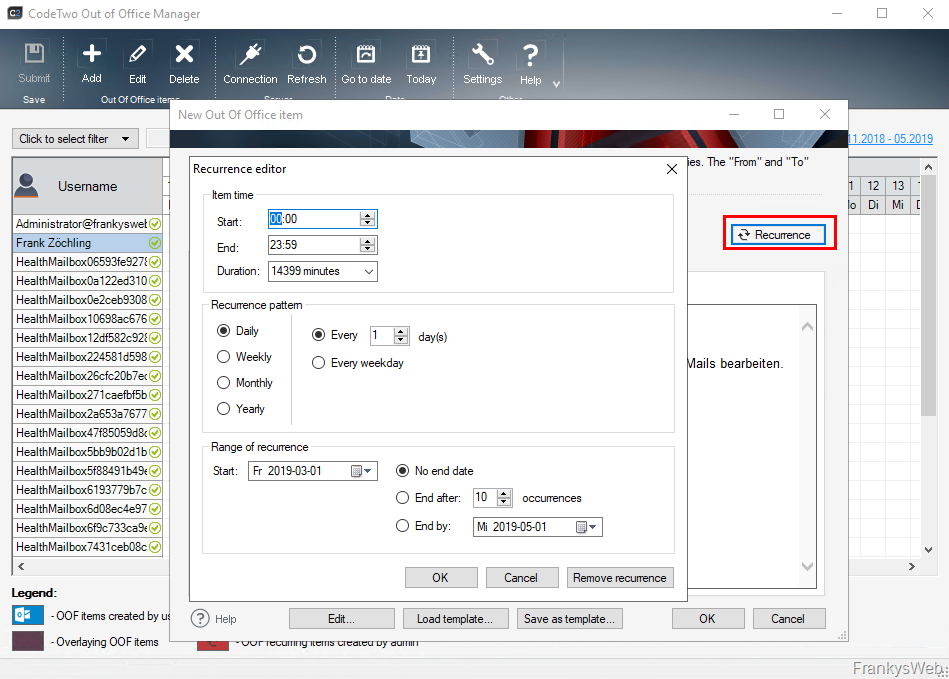Click the Delete X icon
The width and height of the screenshot is (949, 679).
tap(184, 55)
